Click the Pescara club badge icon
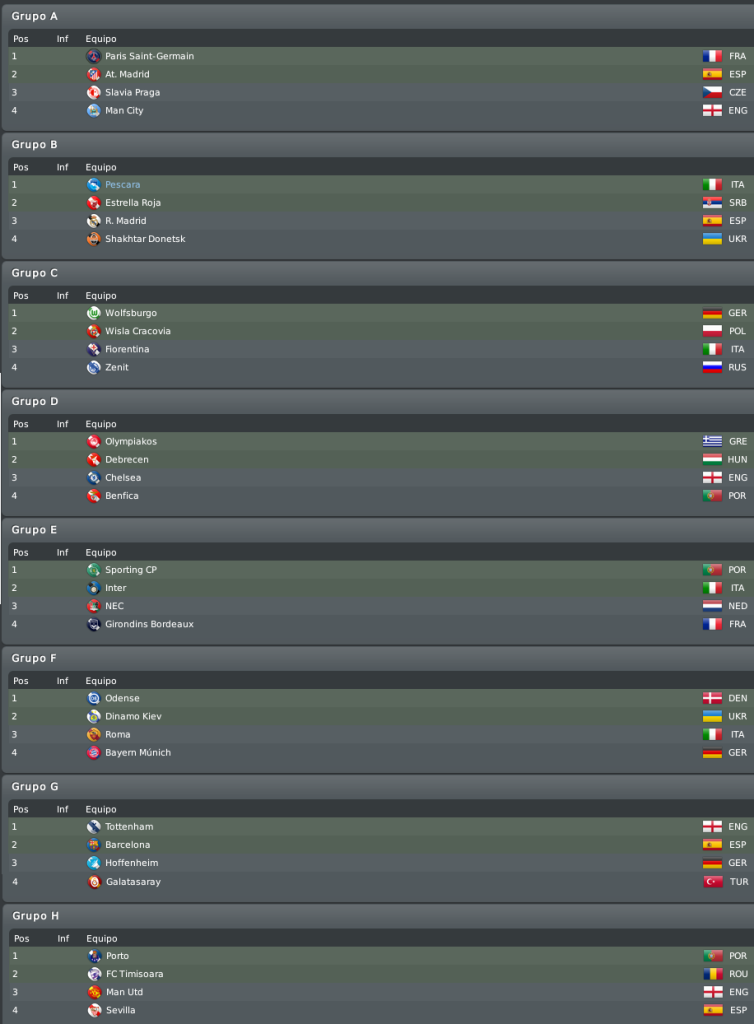The width and height of the screenshot is (754, 1024). [x=93, y=185]
